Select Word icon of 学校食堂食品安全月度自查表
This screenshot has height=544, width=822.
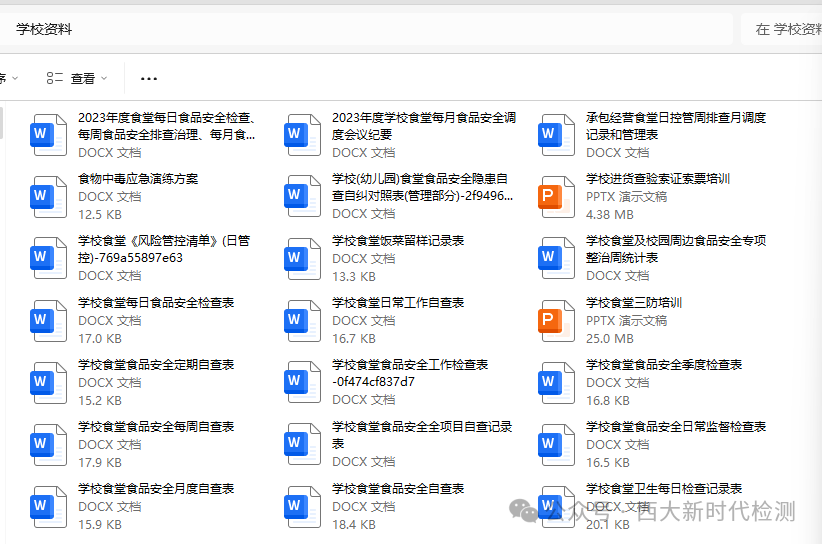(x=48, y=506)
